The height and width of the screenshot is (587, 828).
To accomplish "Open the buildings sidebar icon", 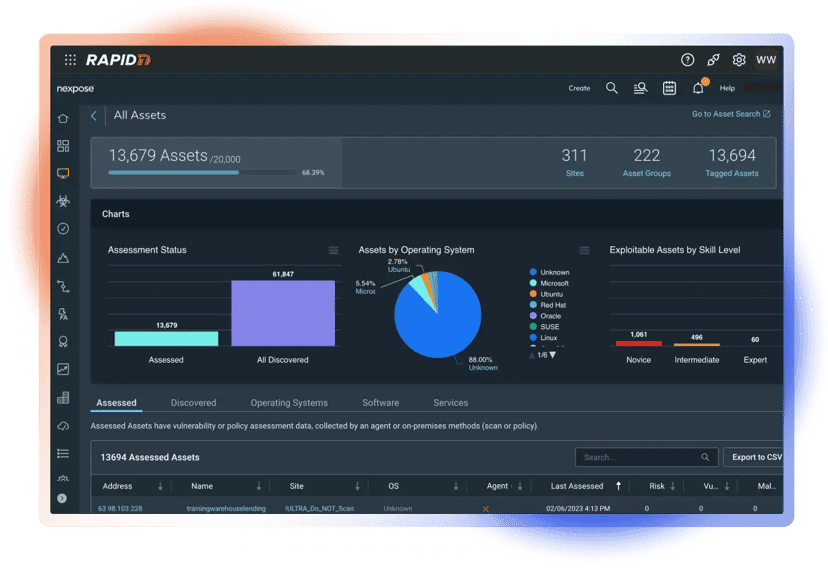I will tap(63, 397).
